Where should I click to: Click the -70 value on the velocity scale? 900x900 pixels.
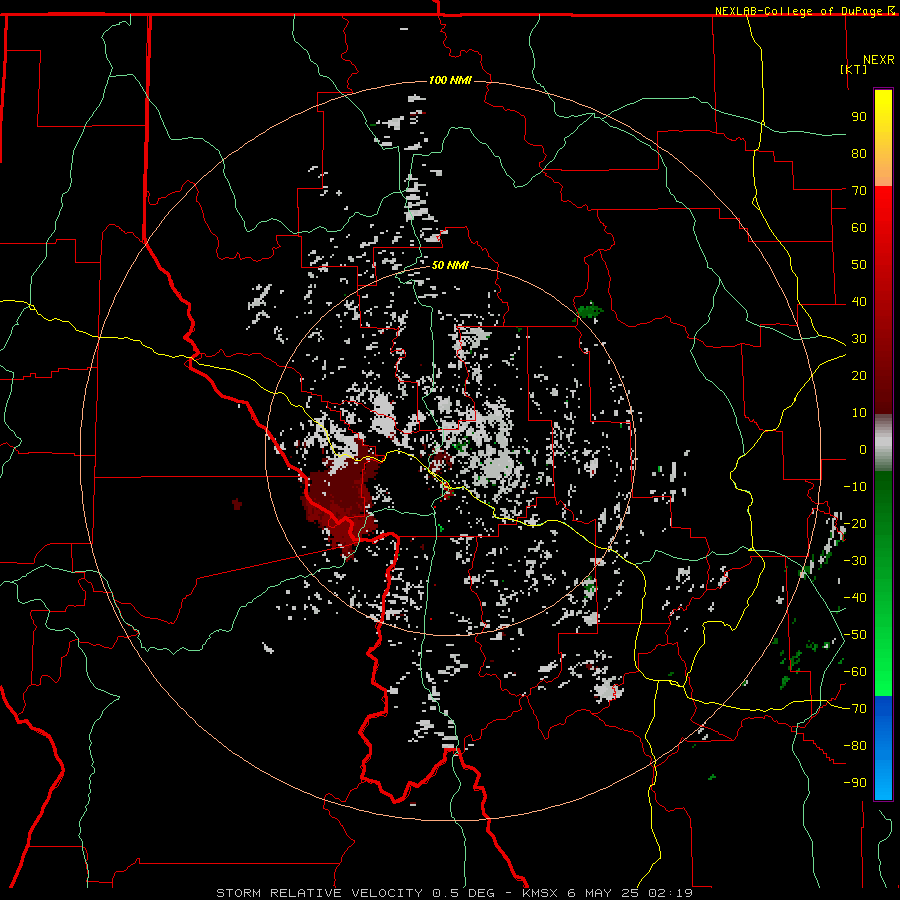tap(855, 709)
